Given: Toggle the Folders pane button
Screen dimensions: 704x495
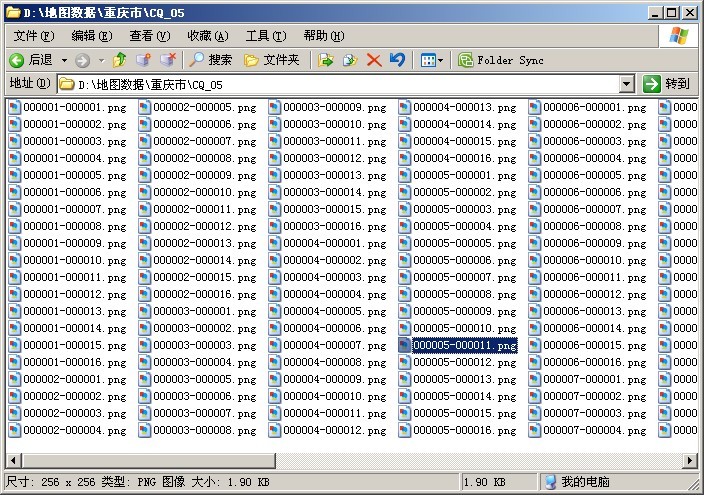Looking at the screenshot, I should coord(272,60).
